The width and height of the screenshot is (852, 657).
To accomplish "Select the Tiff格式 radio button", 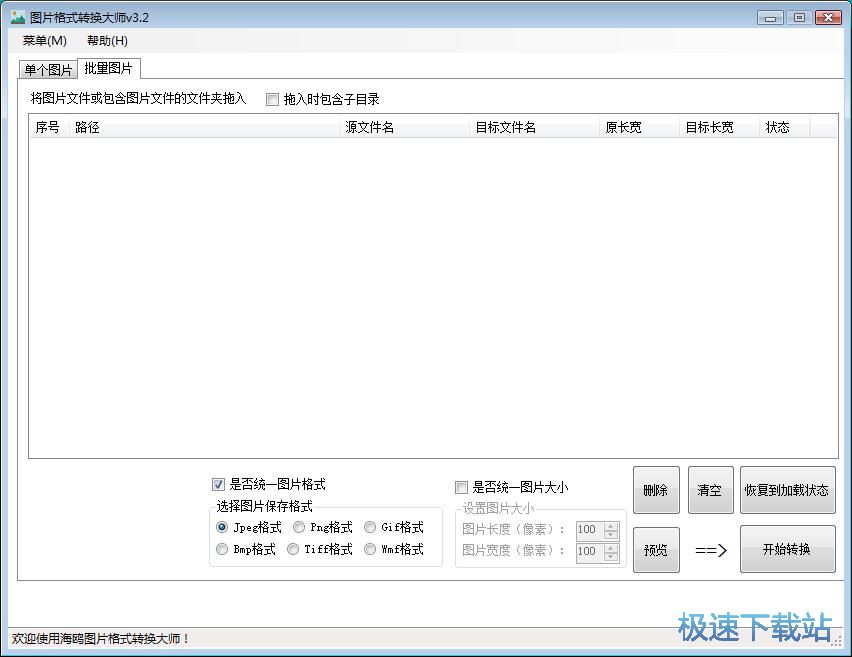I will tap(292, 549).
